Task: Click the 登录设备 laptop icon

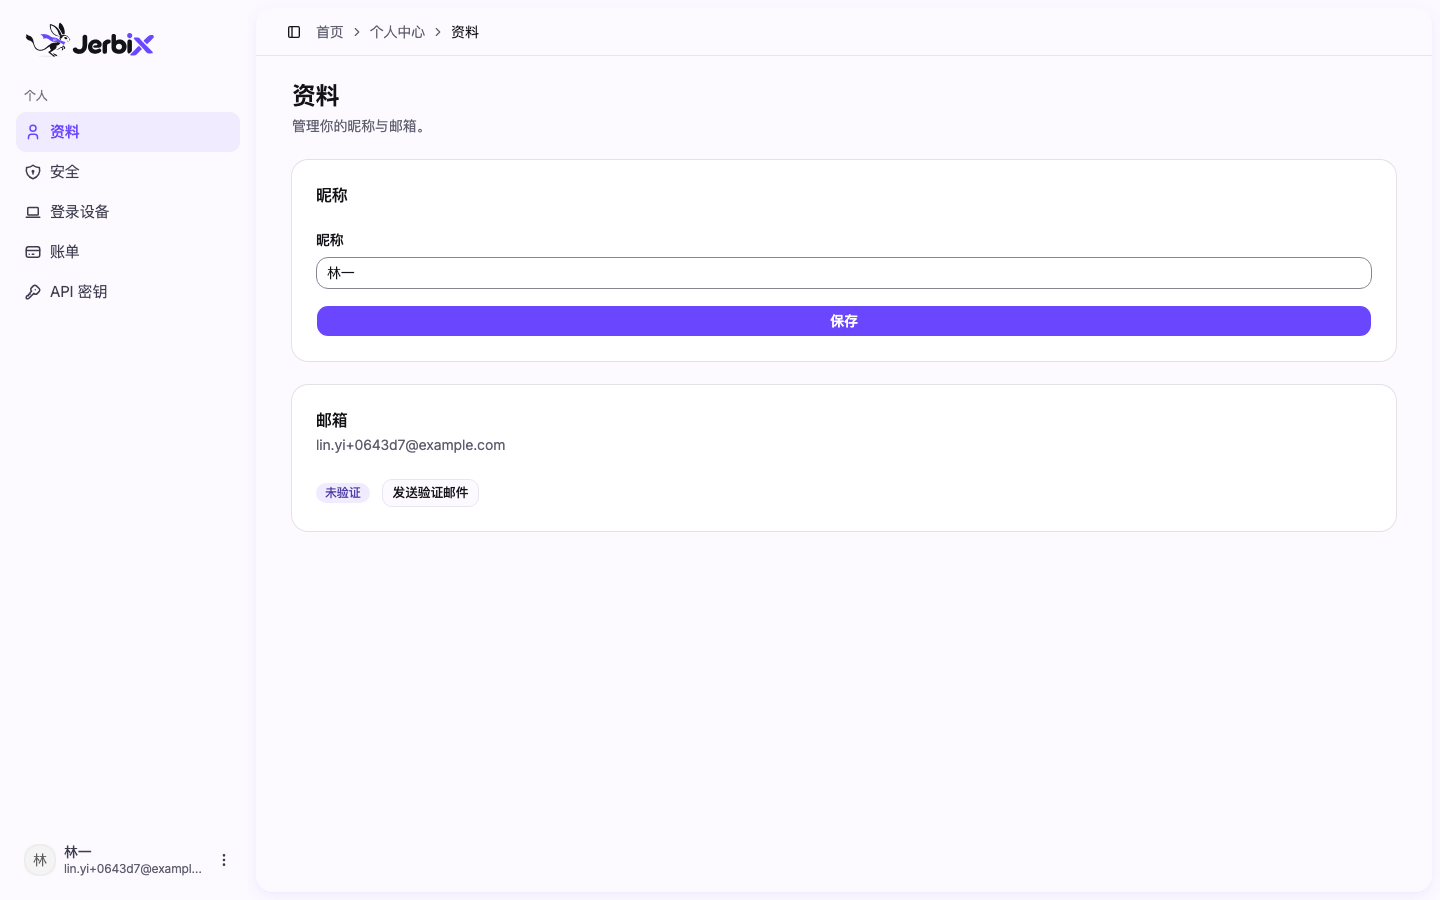Action: [33, 212]
